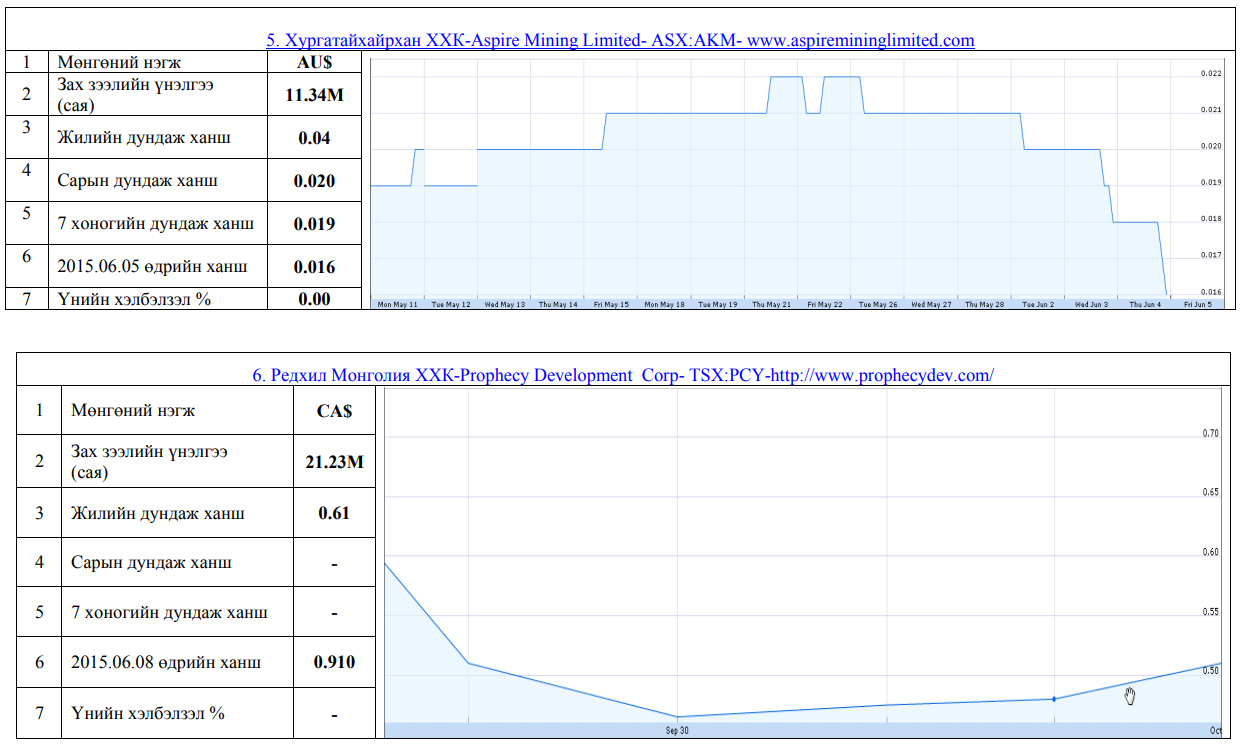This screenshot has width=1242, height=748.
Task: Open the Aspire Mining Limited ASX:AKM link
Action: coord(620,40)
